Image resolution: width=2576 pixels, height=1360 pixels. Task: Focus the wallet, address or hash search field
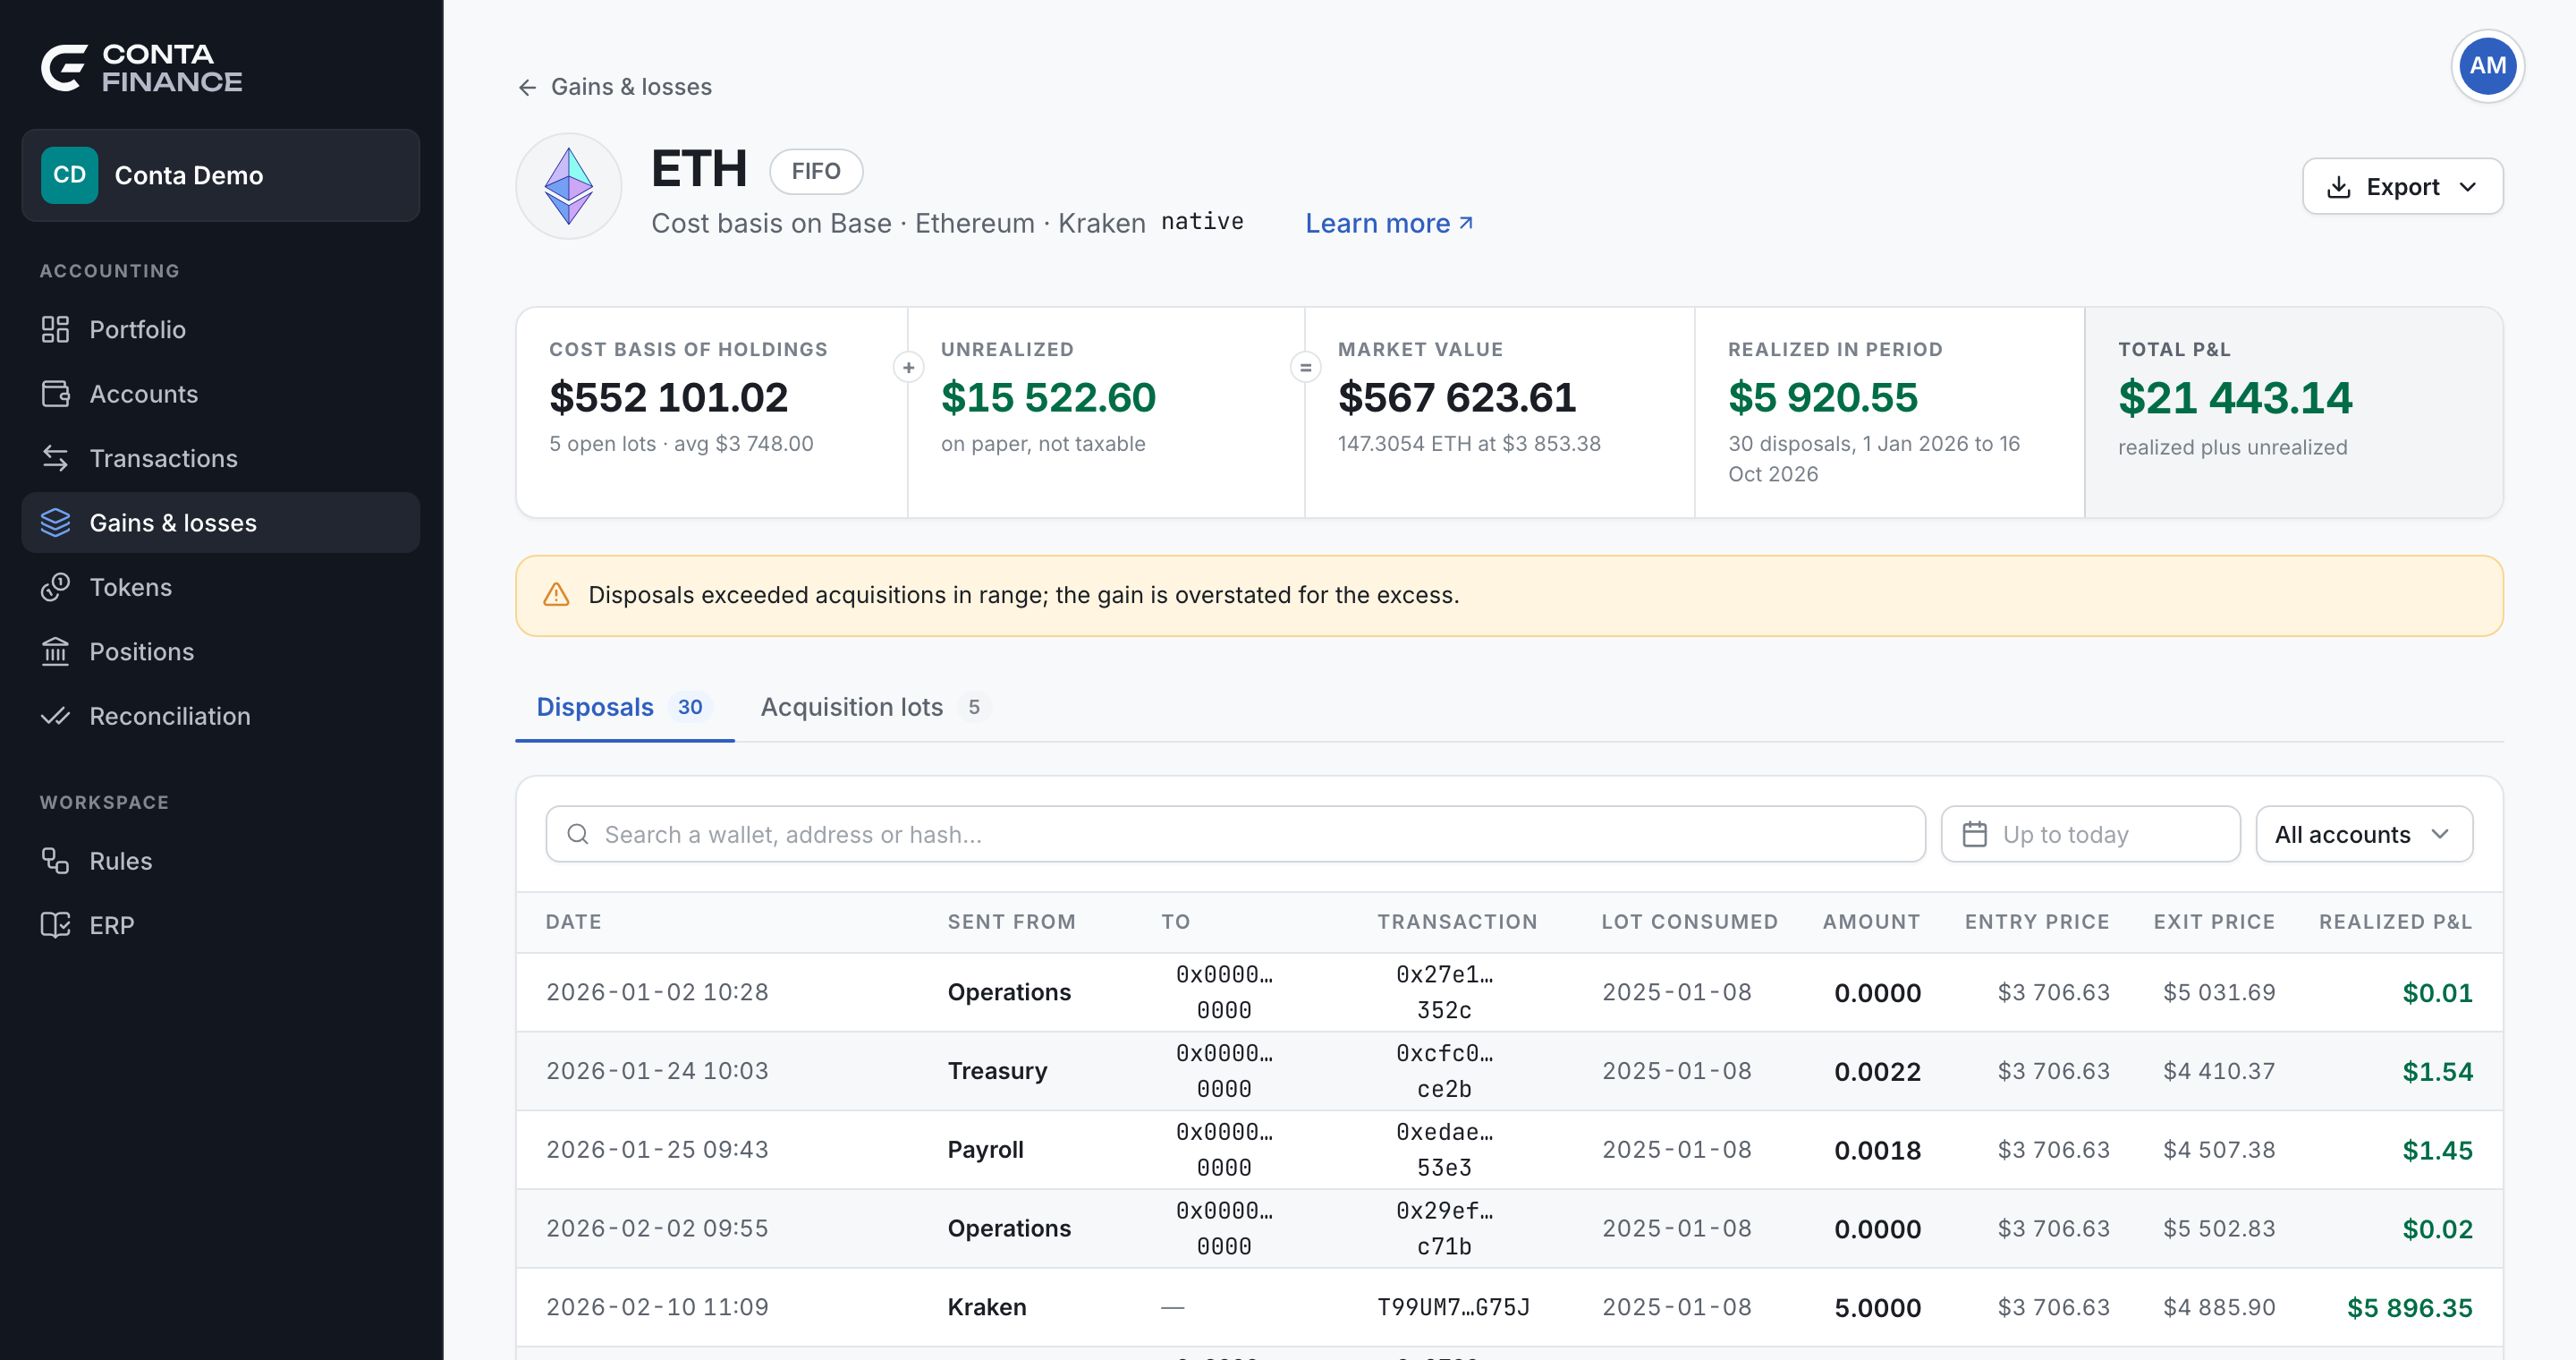[x=1235, y=834]
